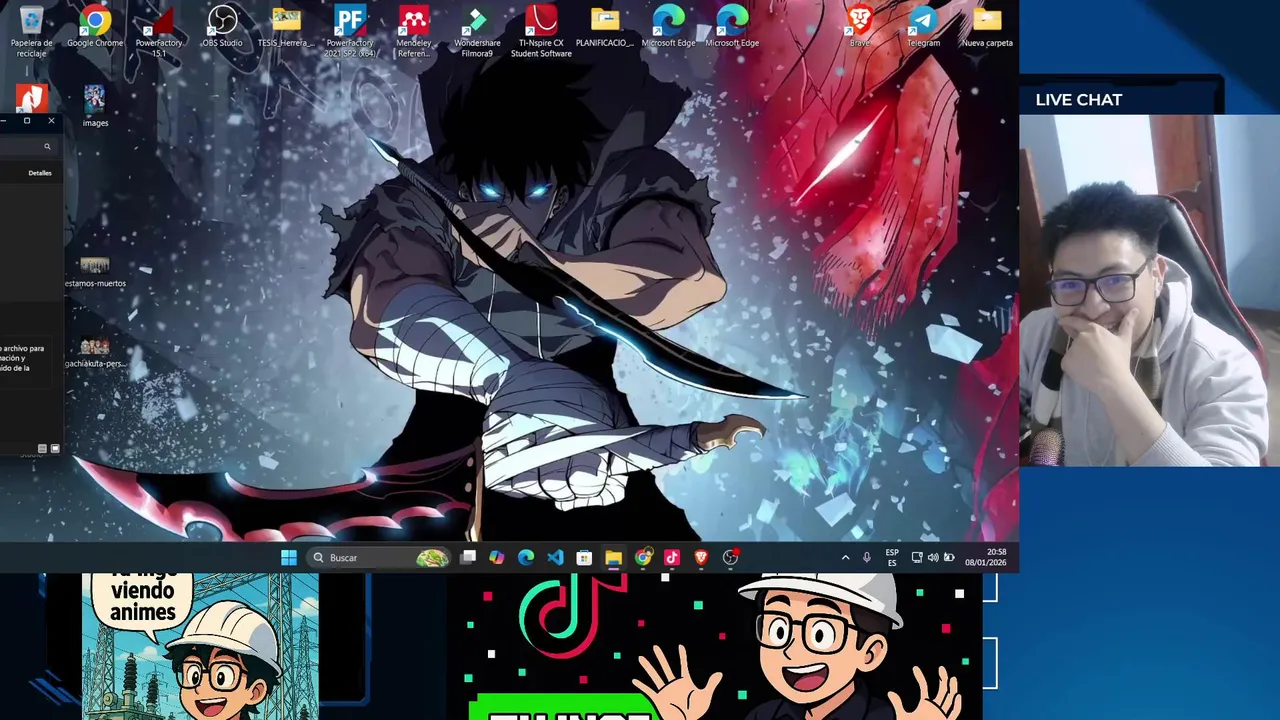This screenshot has width=1280, height=720.
Task: Launch Google Chrome from desktop shortcut
Action: coord(95,27)
